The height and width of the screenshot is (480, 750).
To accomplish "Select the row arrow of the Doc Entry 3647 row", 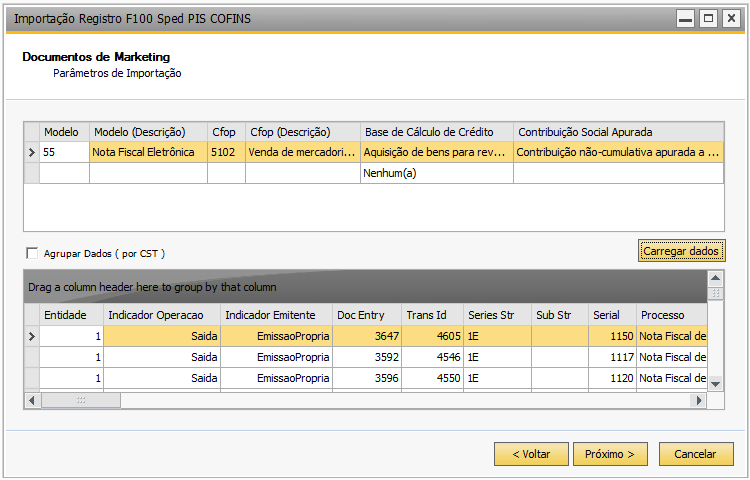I will click(x=32, y=336).
